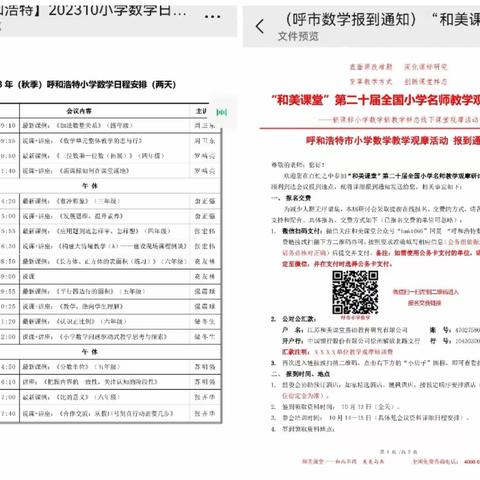Select the row 《合作交流：从数1号到在行动距要几步》
The width and height of the screenshot is (480, 480).
110,414
